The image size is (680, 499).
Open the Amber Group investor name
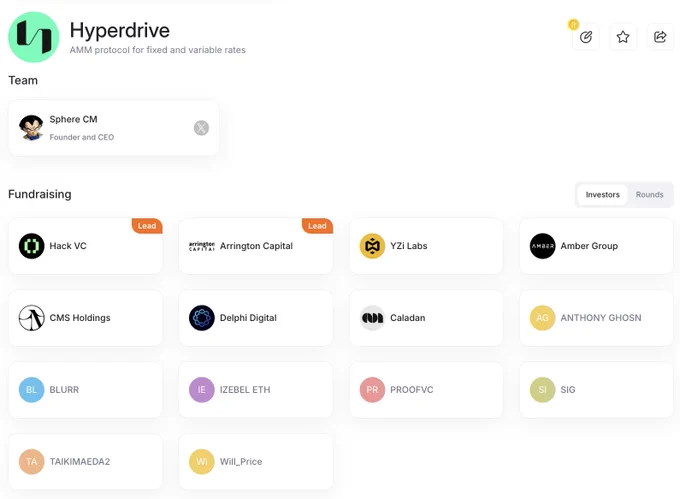589,246
